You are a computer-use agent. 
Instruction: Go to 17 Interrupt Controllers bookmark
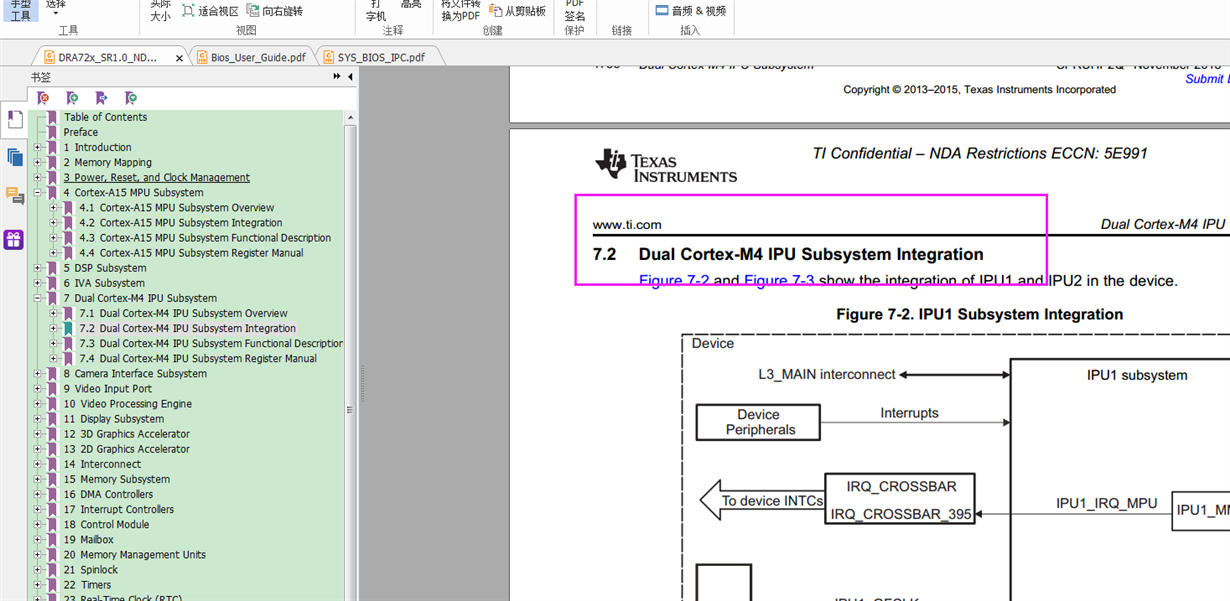(119, 509)
